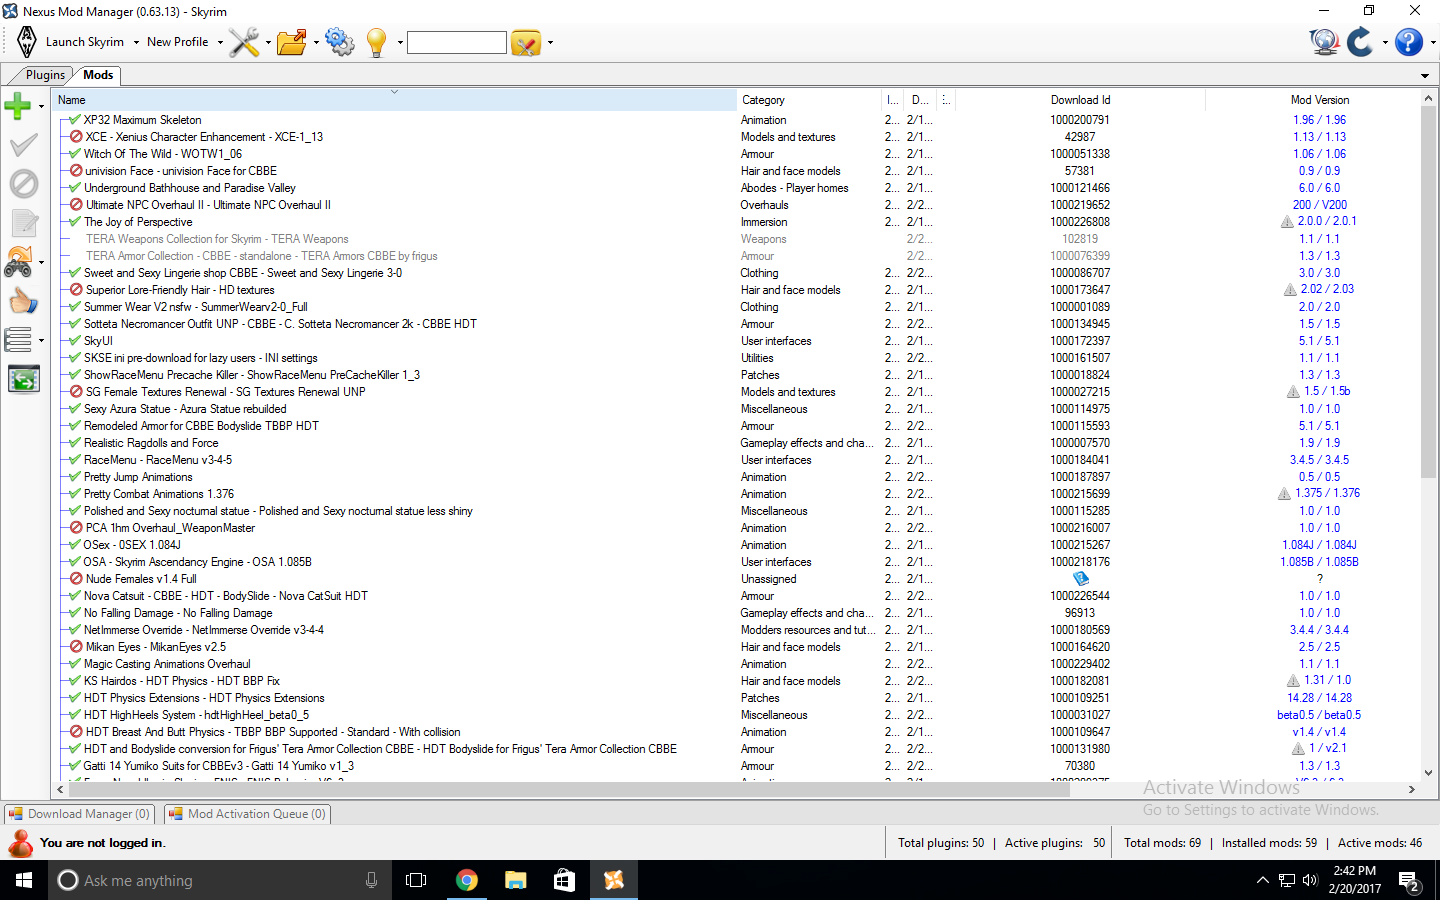The image size is (1440, 900).
Task: Click the Skyrim logo launch icon
Action: click(27, 42)
